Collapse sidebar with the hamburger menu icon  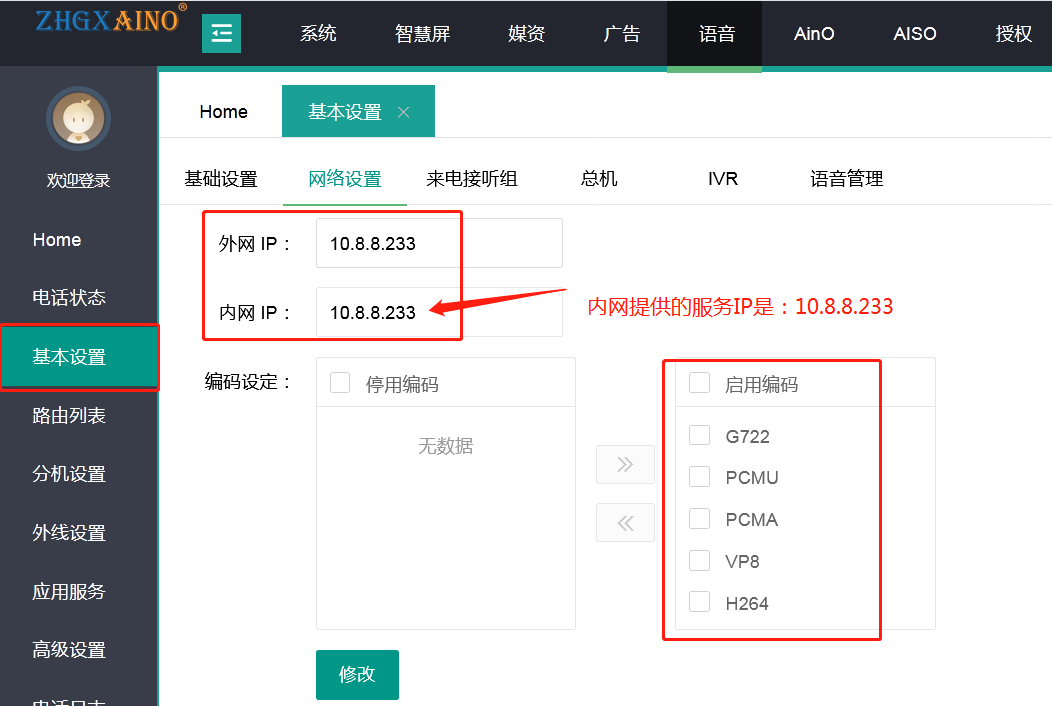[x=221, y=34]
